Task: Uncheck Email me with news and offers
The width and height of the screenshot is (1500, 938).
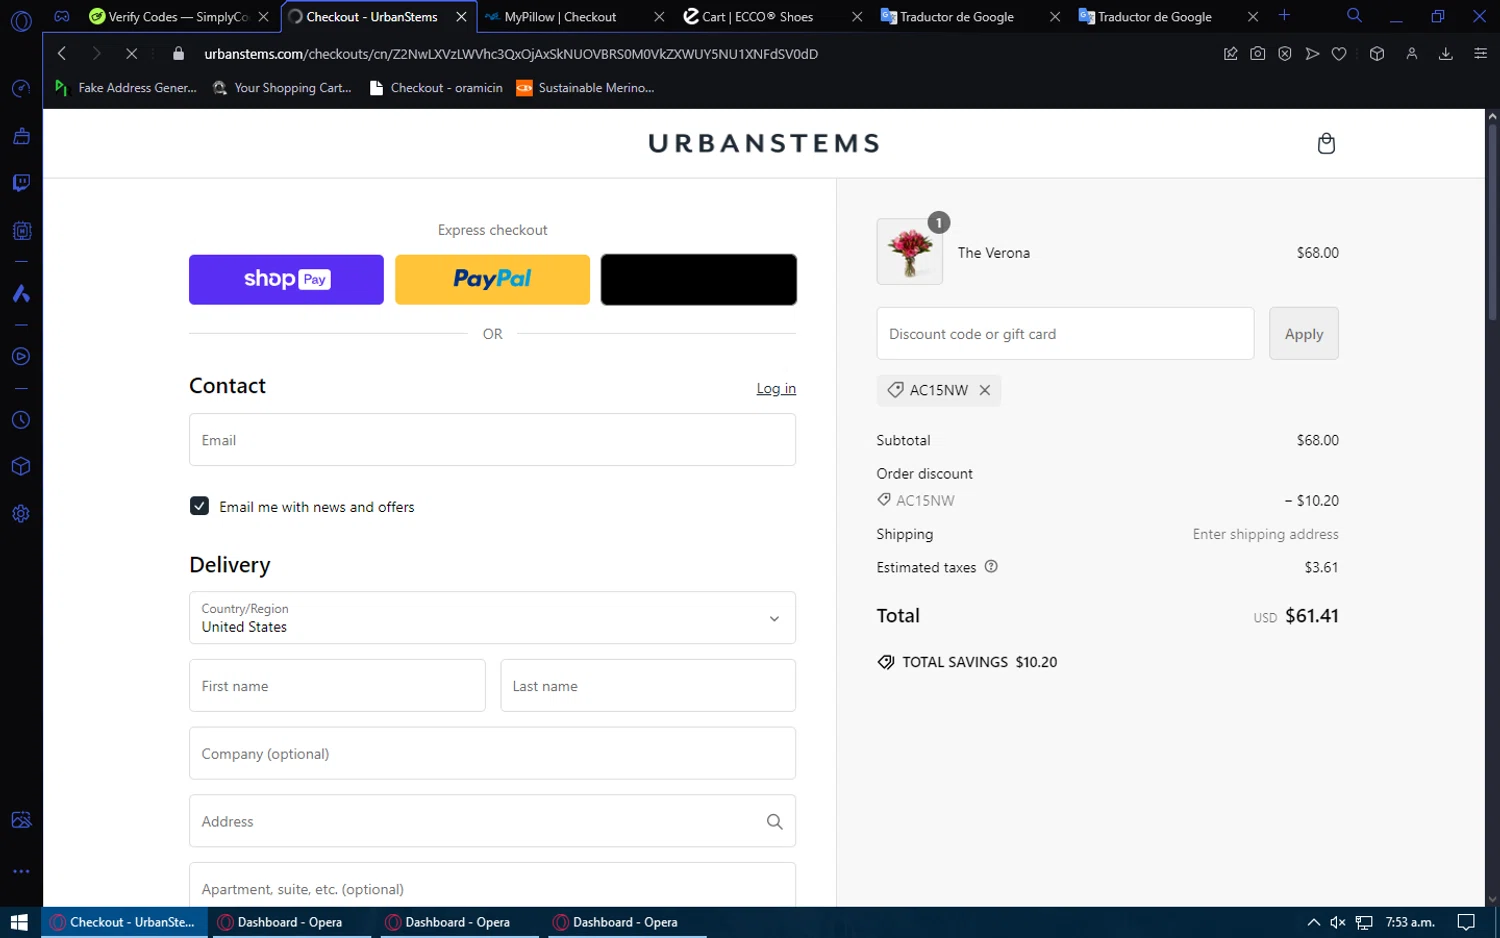Action: click(200, 506)
